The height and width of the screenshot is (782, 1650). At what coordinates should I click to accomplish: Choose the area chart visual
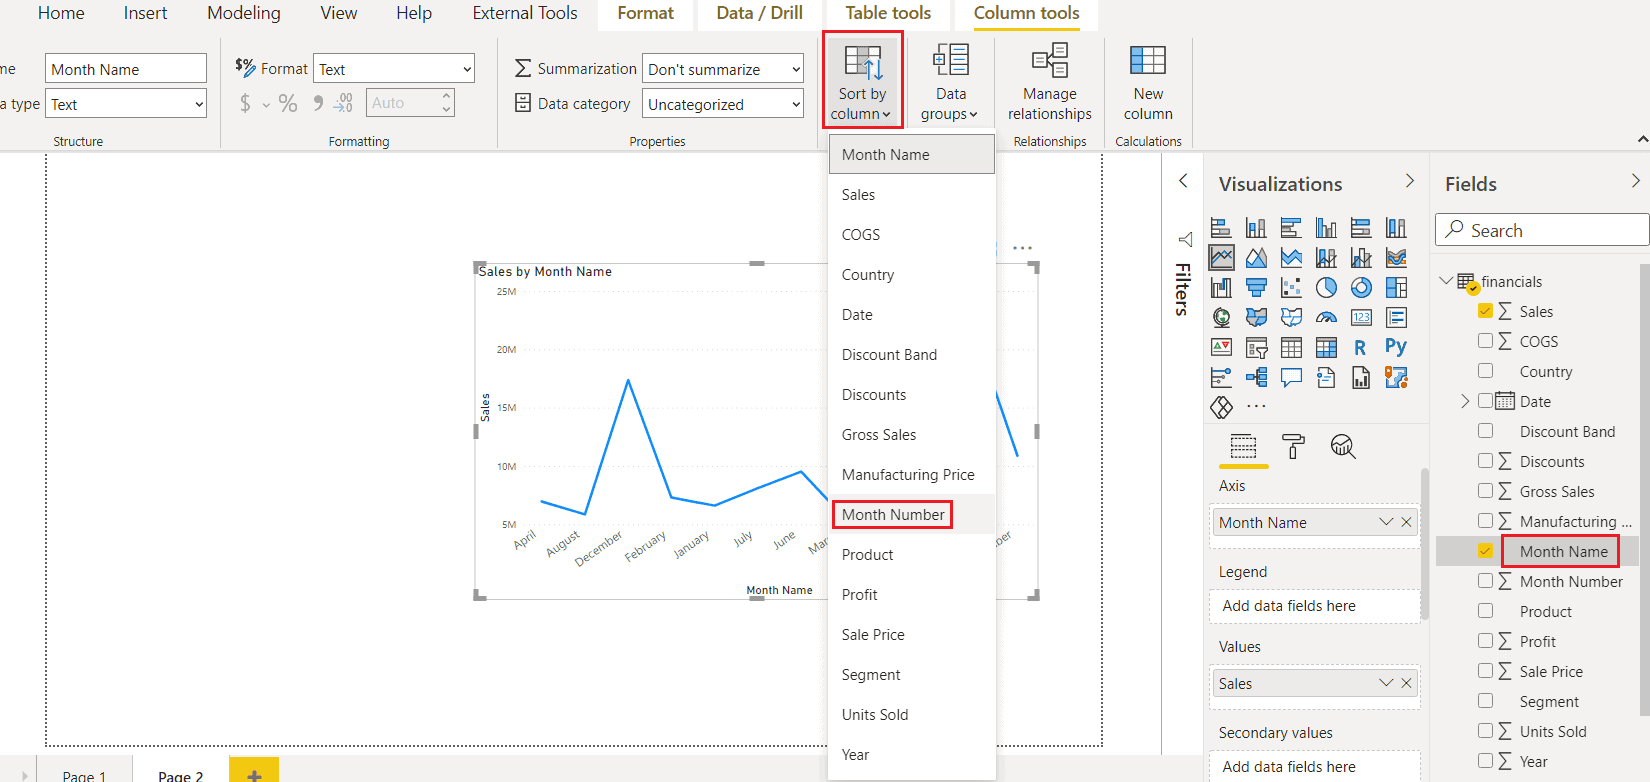(1256, 258)
